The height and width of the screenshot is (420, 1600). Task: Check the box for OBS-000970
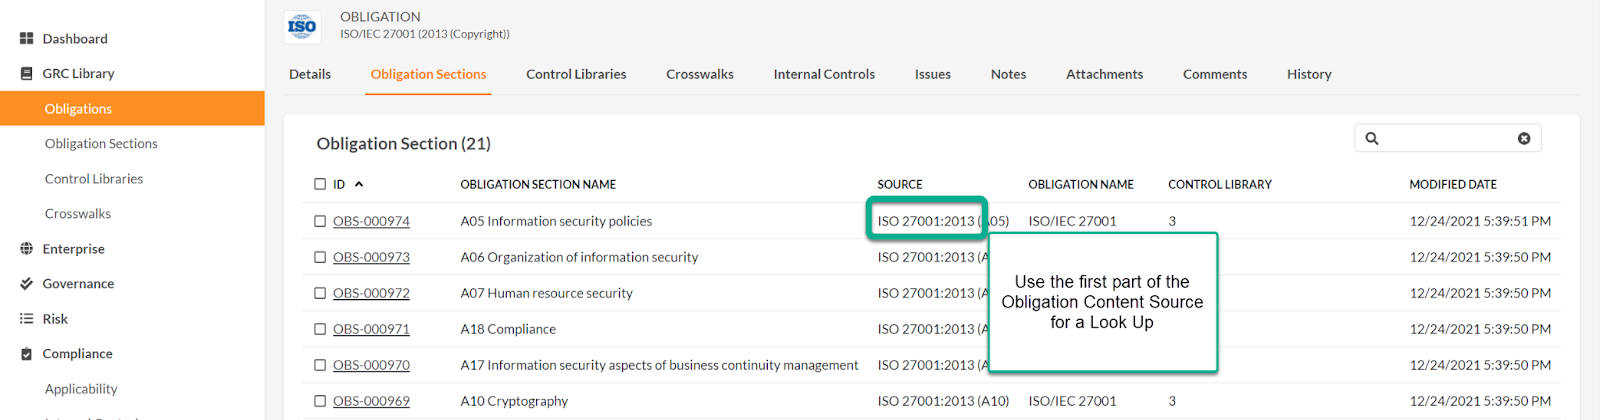coord(320,365)
